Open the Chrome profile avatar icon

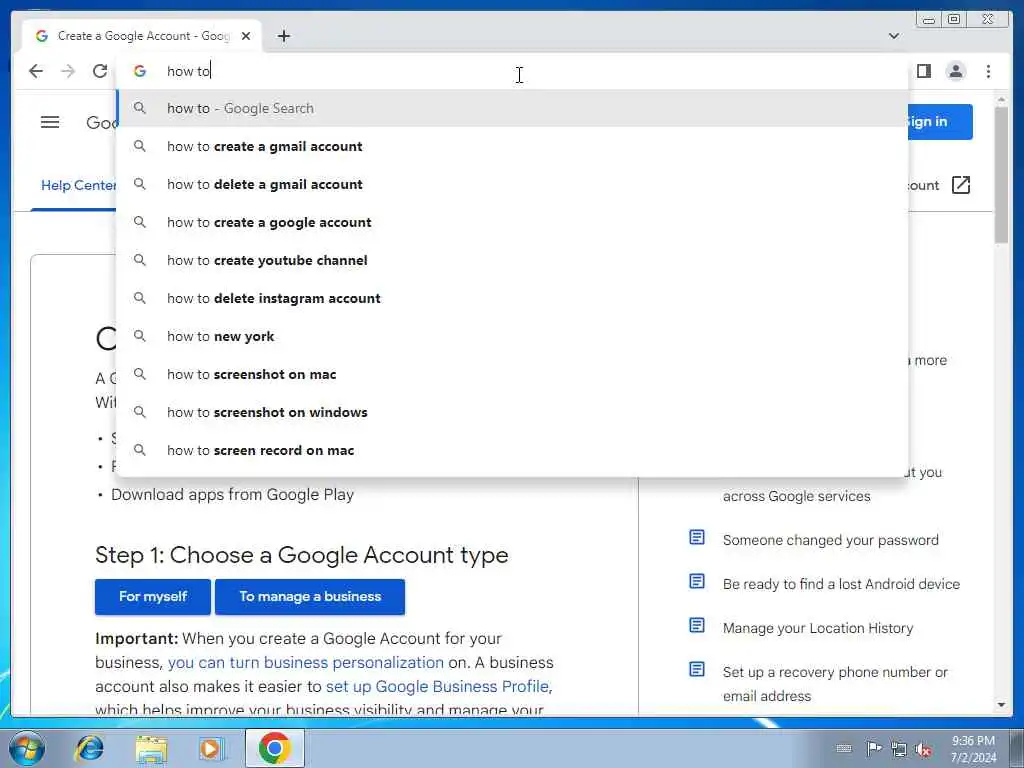click(955, 71)
